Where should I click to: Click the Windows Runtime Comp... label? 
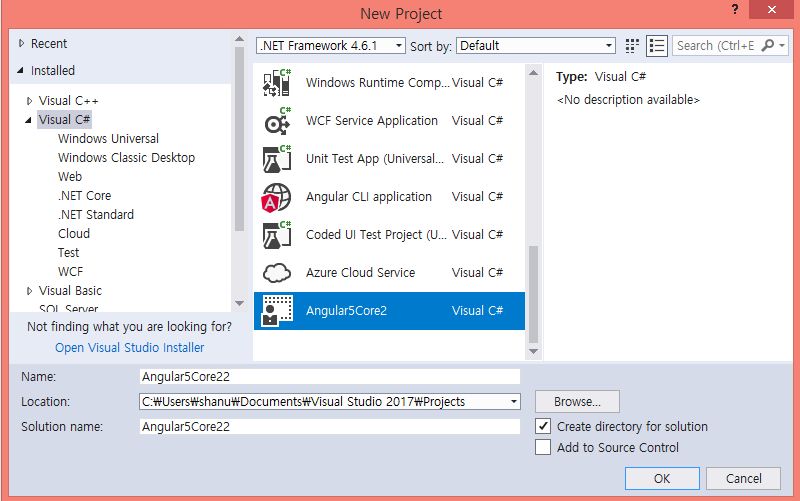coord(378,83)
